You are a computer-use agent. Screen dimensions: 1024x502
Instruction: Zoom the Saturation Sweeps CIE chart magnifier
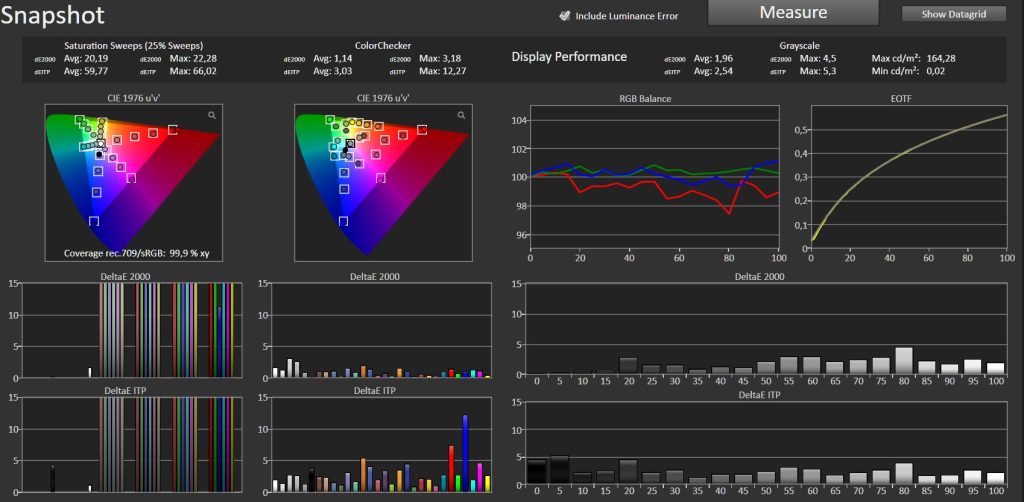click(x=212, y=115)
